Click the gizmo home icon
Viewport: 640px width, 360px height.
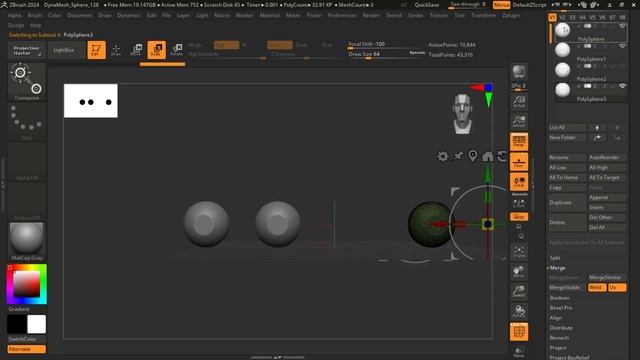488,156
